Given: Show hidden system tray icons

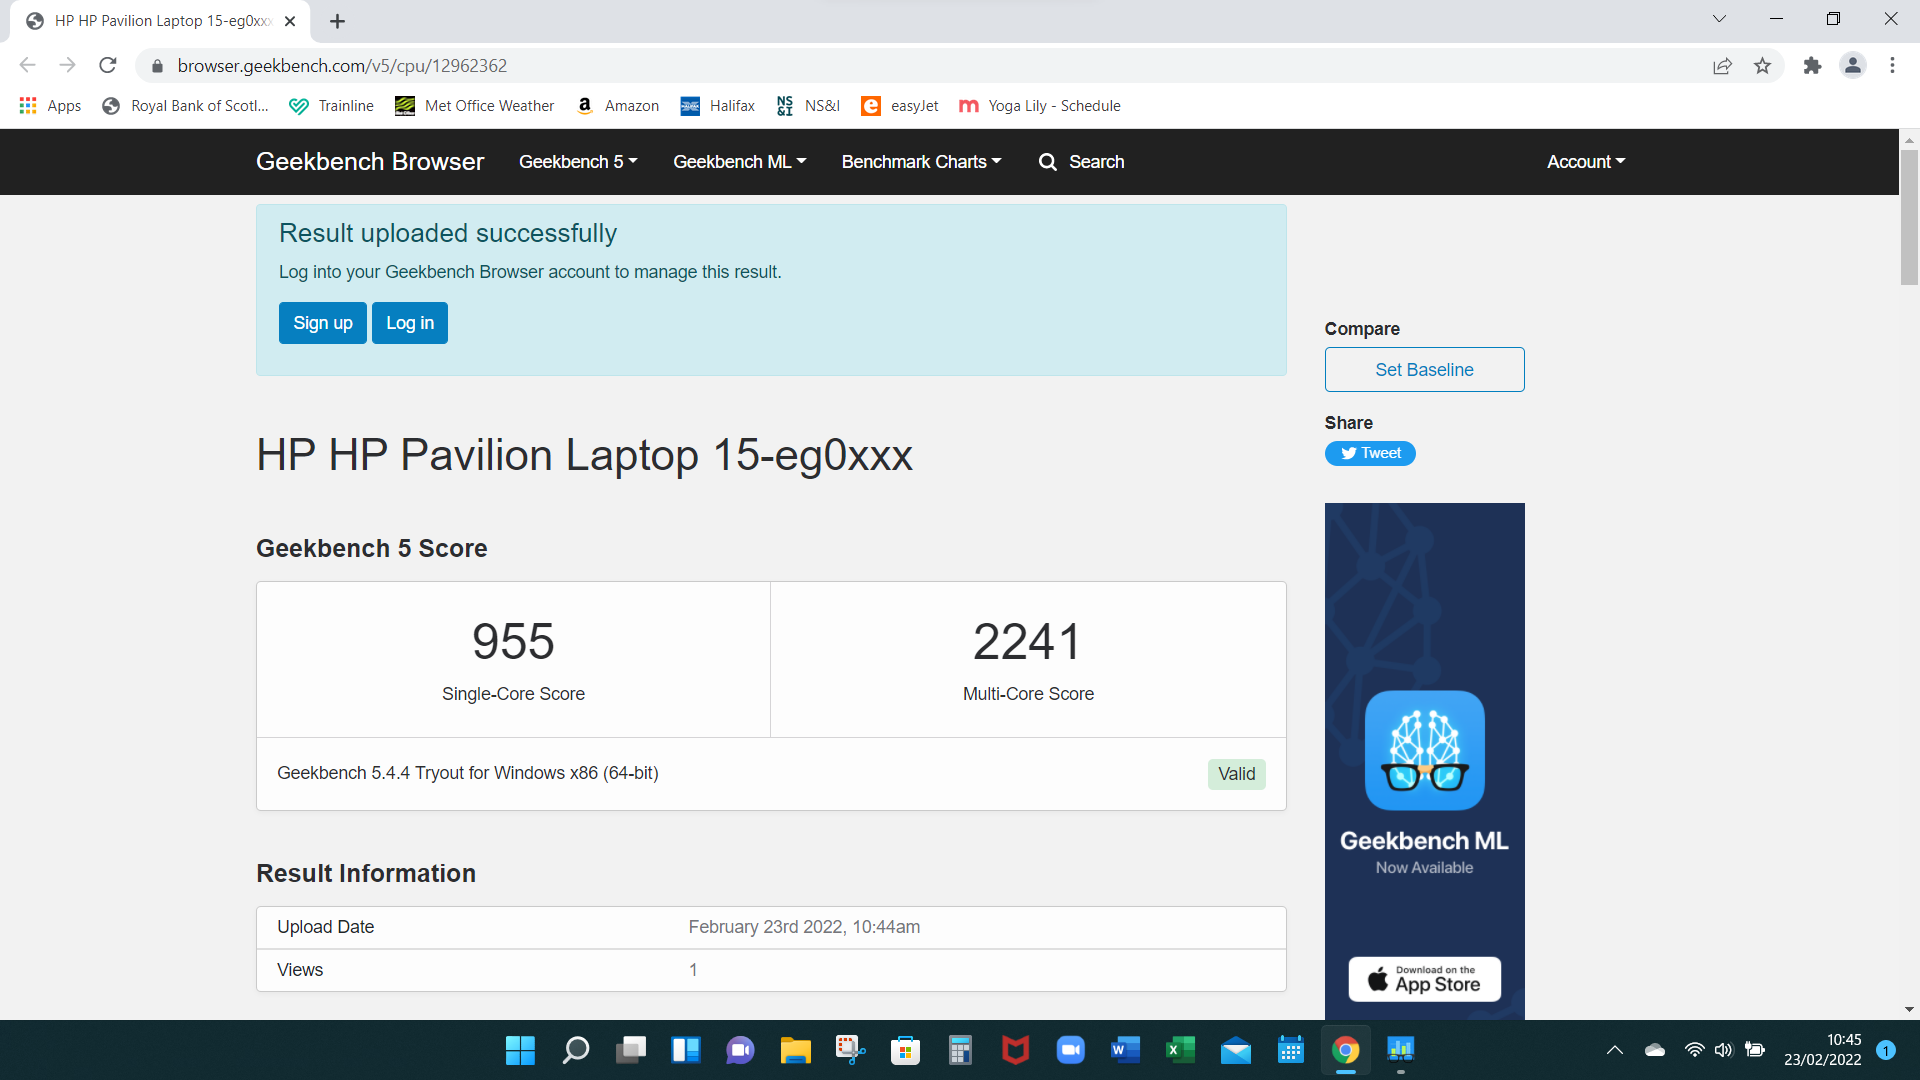Looking at the screenshot, I should point(1614,1050).
